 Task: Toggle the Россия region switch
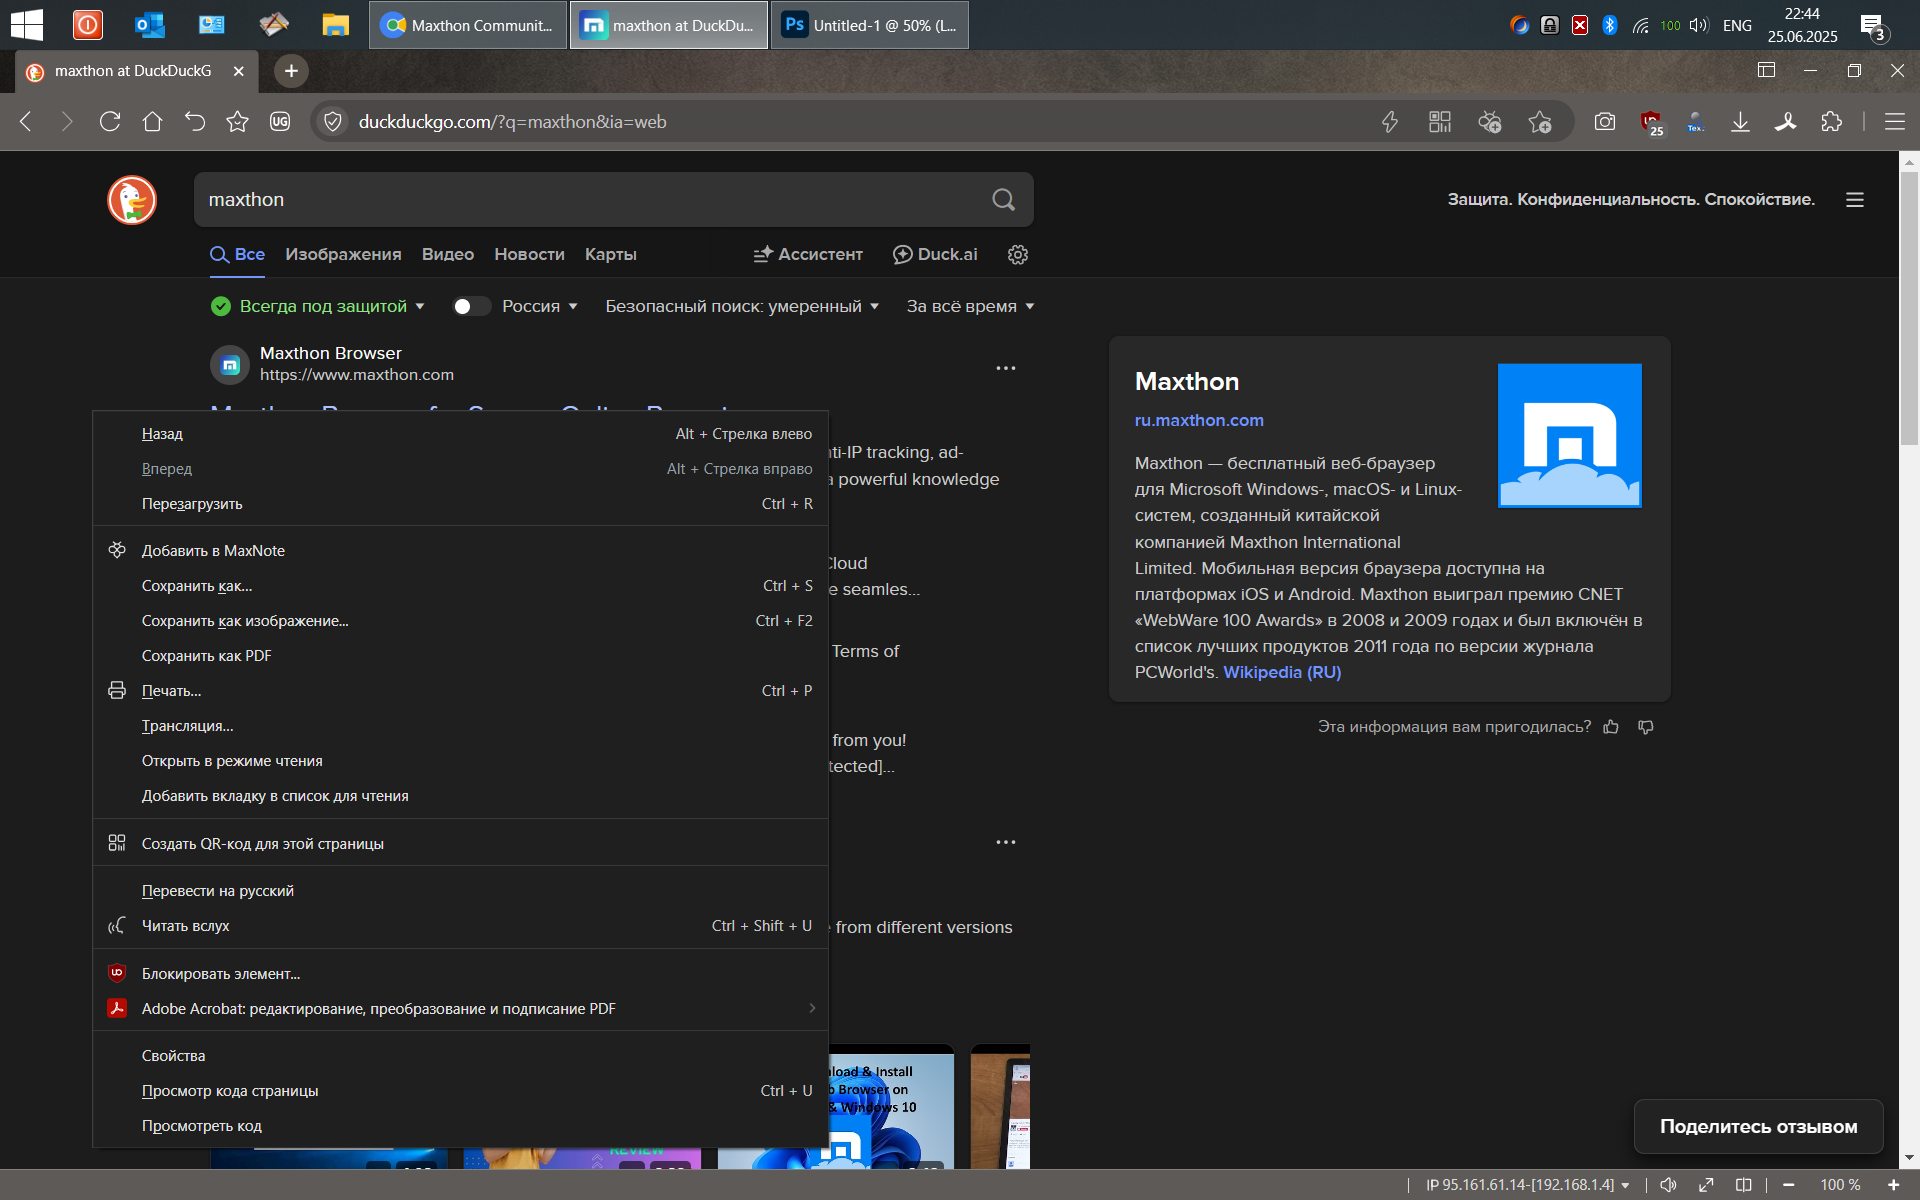click(471, 306)
